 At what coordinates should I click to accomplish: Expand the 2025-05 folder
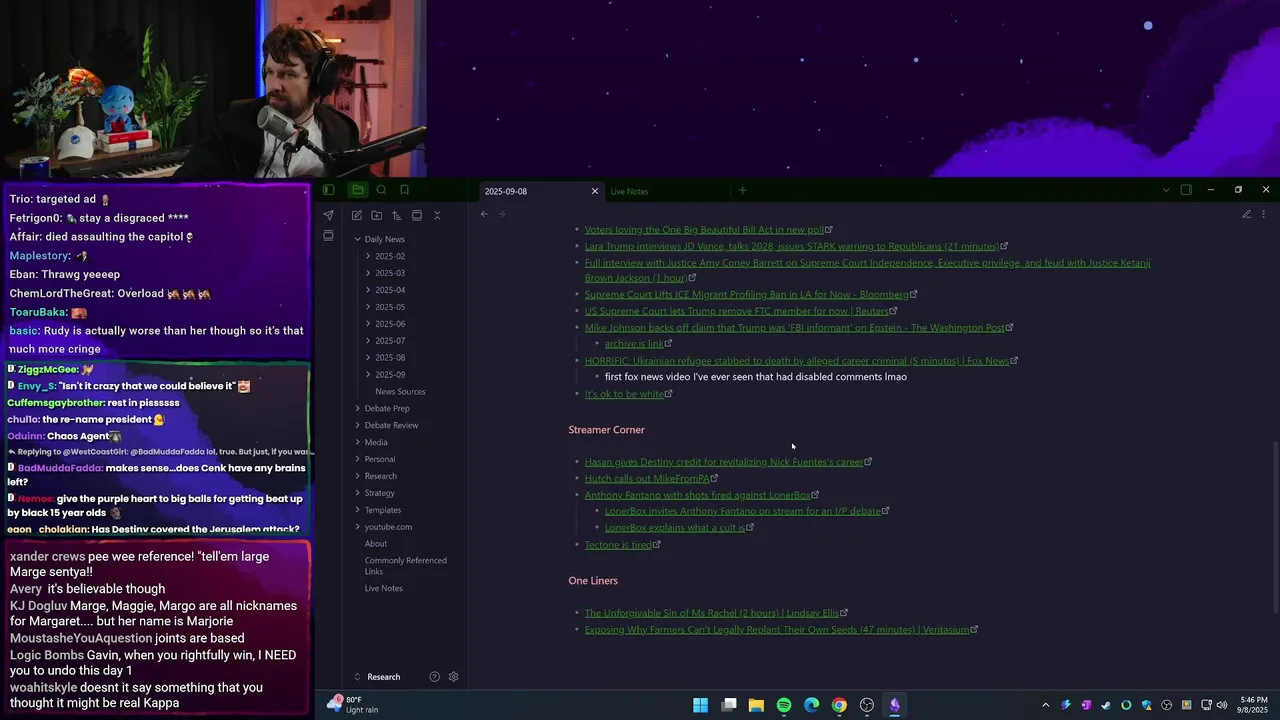(x=390, y=307)
